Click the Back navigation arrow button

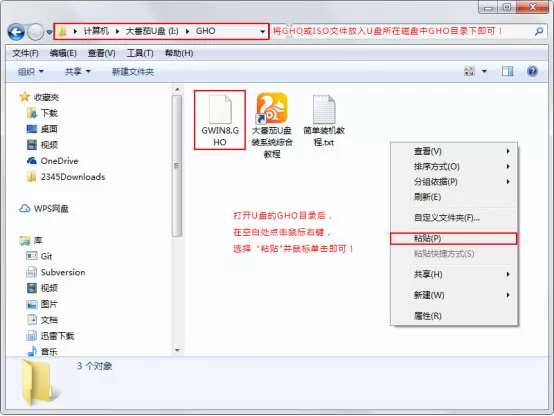coord(16,32)
